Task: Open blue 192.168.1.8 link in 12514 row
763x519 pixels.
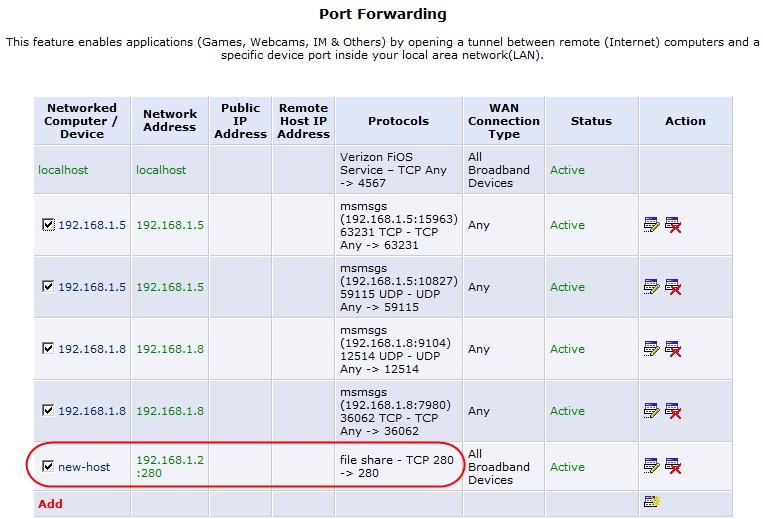Action: tap(92, 349)
